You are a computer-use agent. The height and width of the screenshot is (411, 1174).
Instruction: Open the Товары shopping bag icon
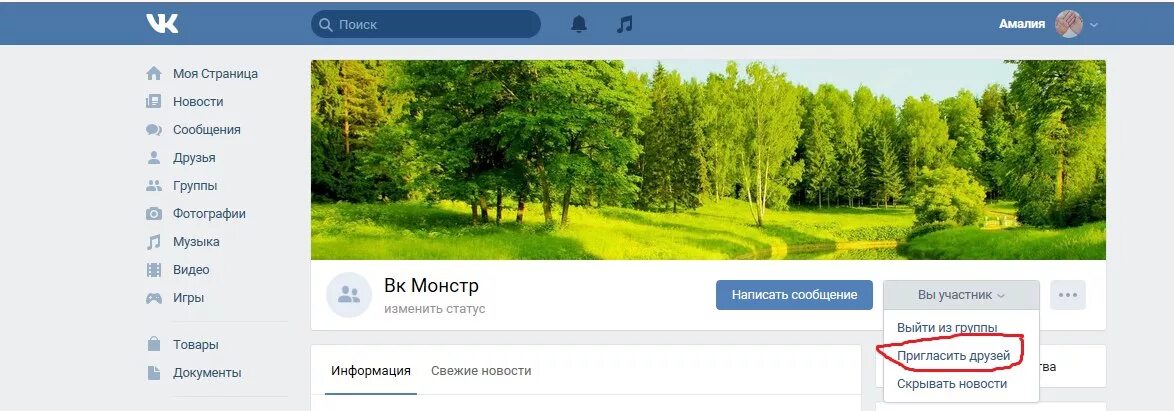coord(153,344)
